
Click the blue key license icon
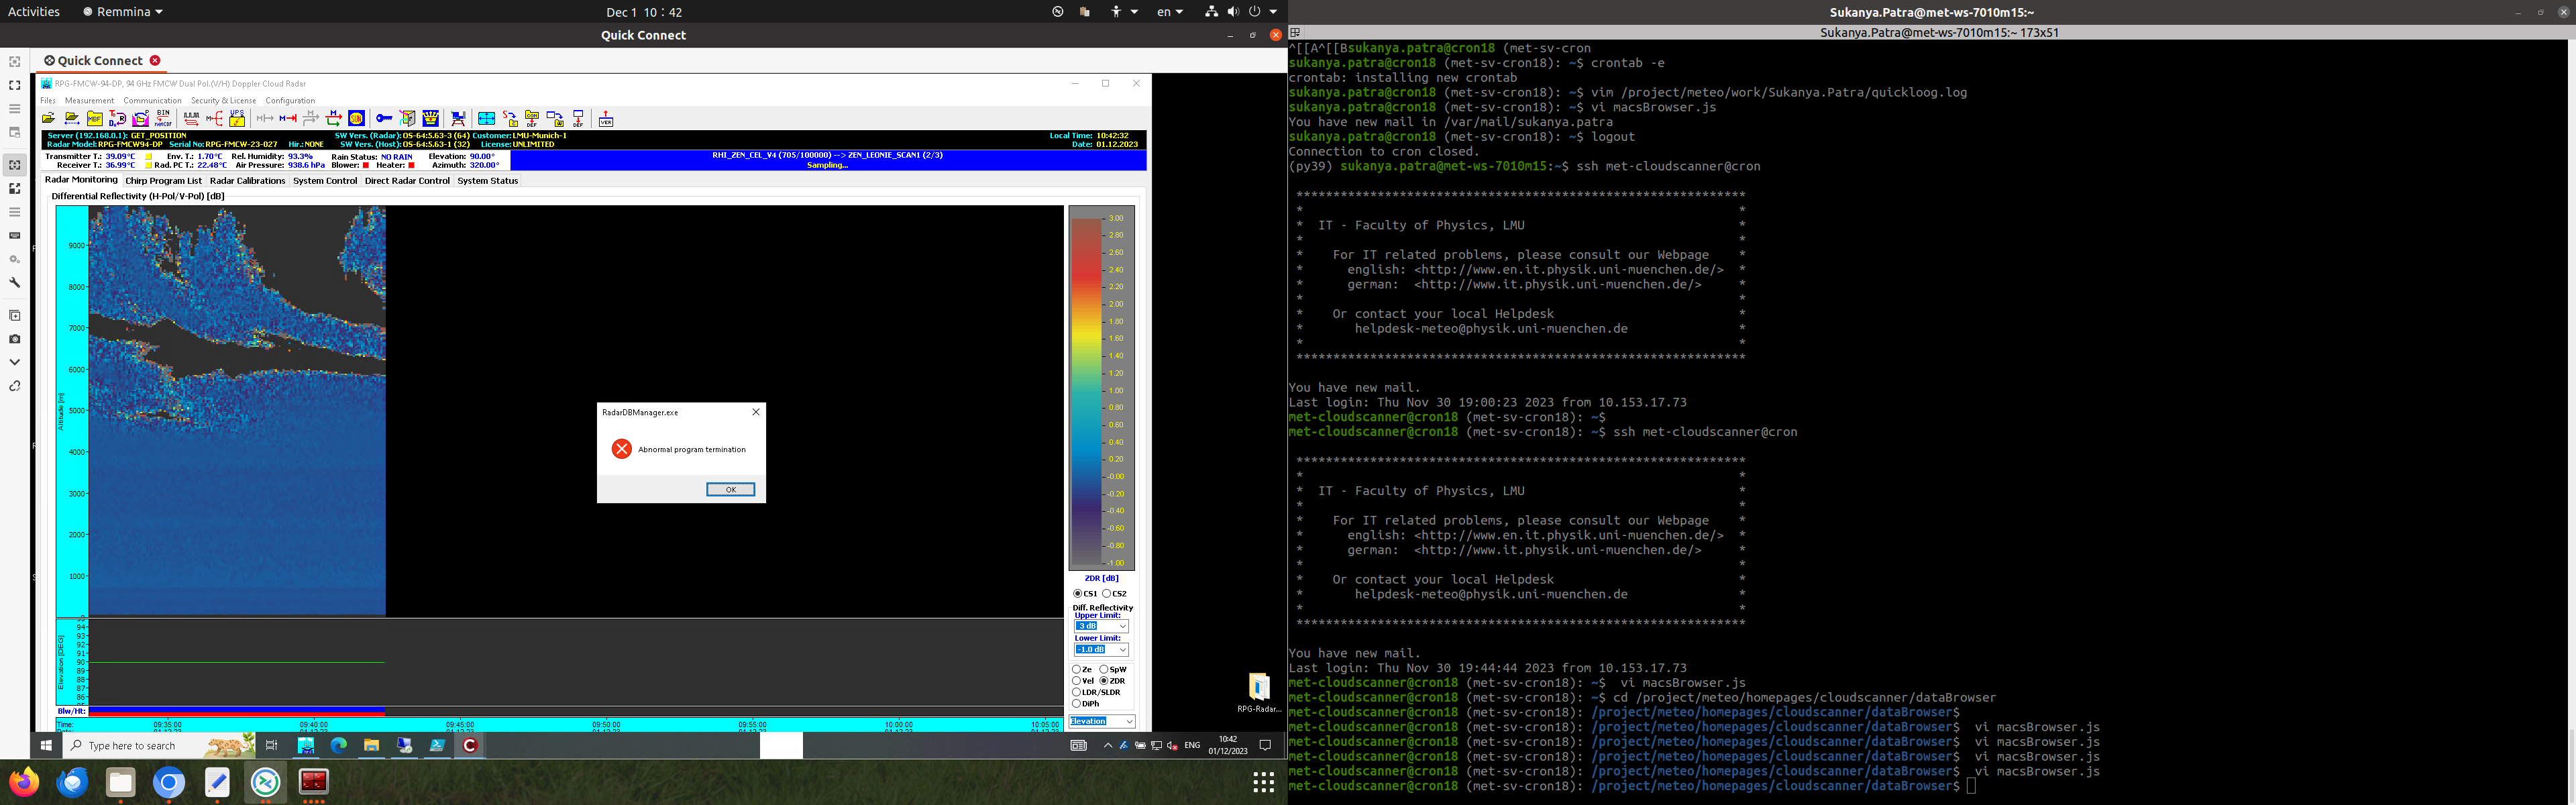click(x=384, y=119)
